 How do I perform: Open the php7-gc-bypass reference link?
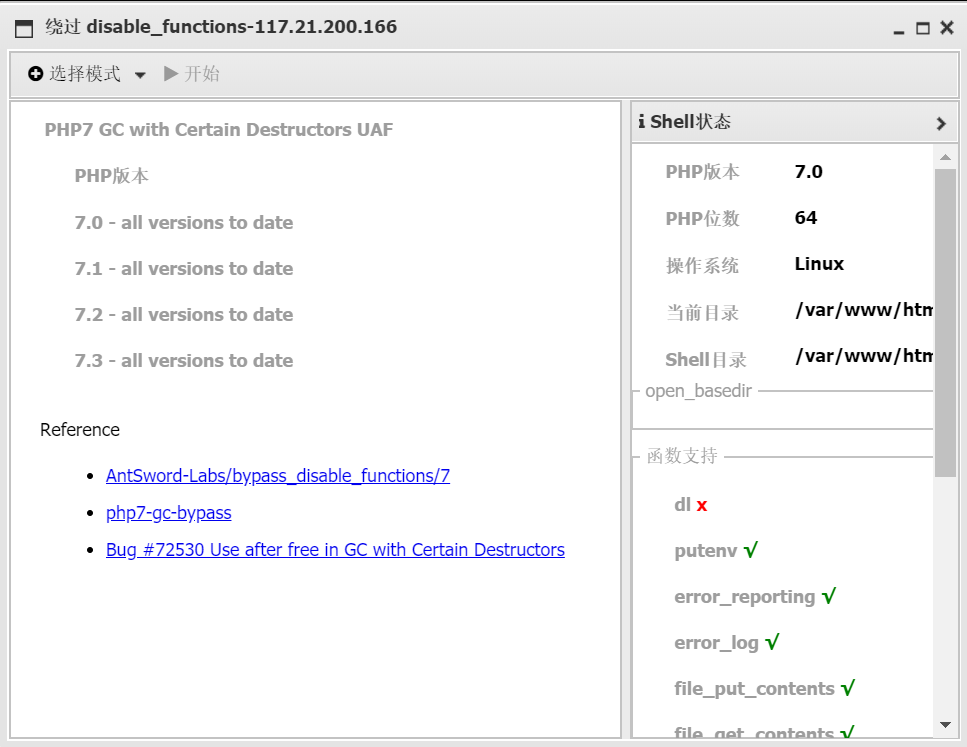pos(168,513)
